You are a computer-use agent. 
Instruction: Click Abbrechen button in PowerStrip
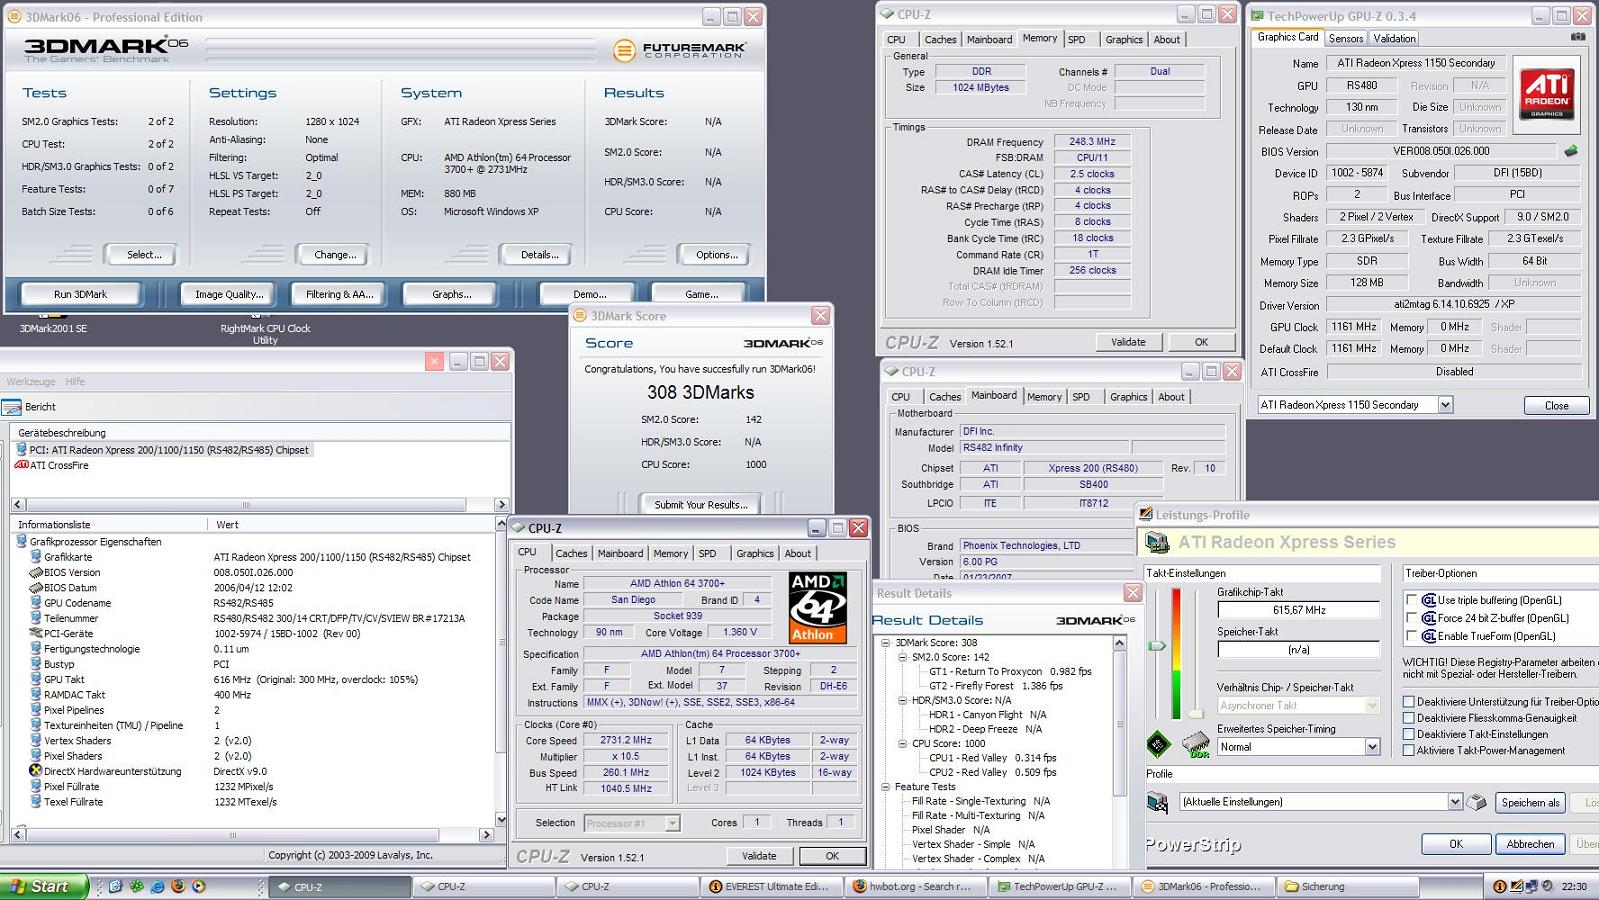pos(1530,844)
